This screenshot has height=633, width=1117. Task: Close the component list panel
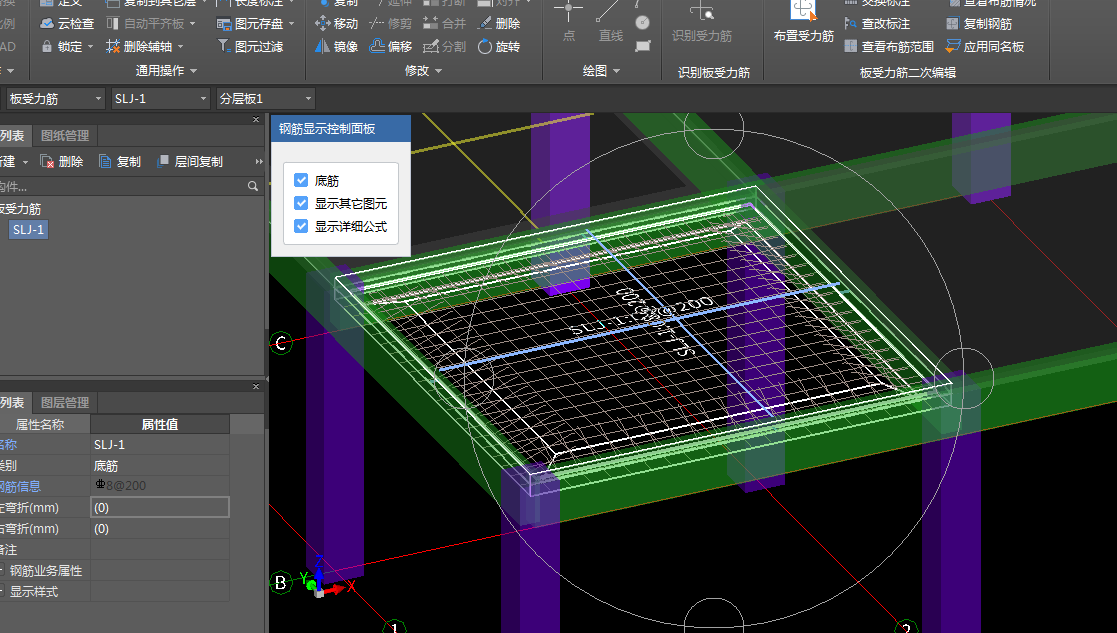coord(256,119)
